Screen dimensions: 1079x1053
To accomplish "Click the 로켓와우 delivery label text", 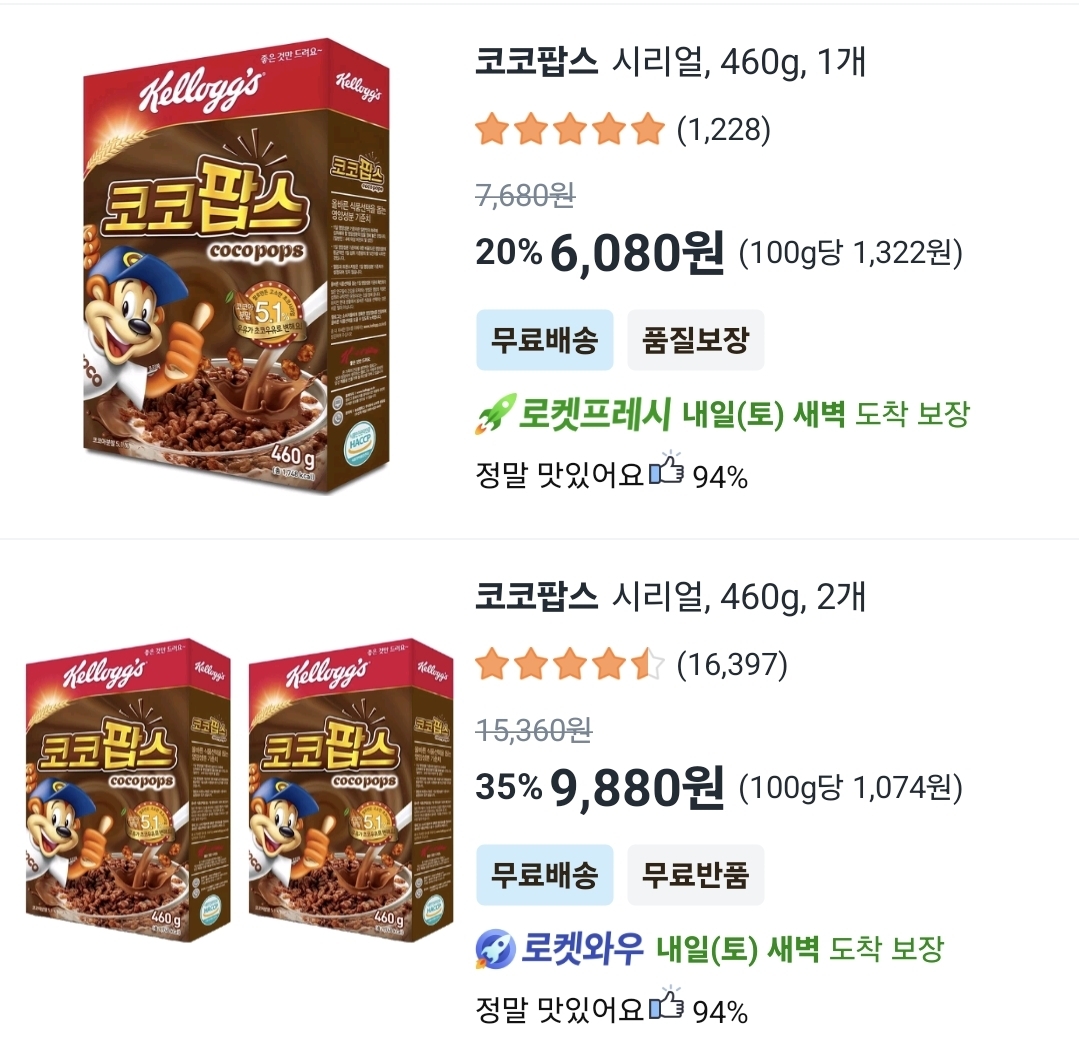I will tap(582, 949).
